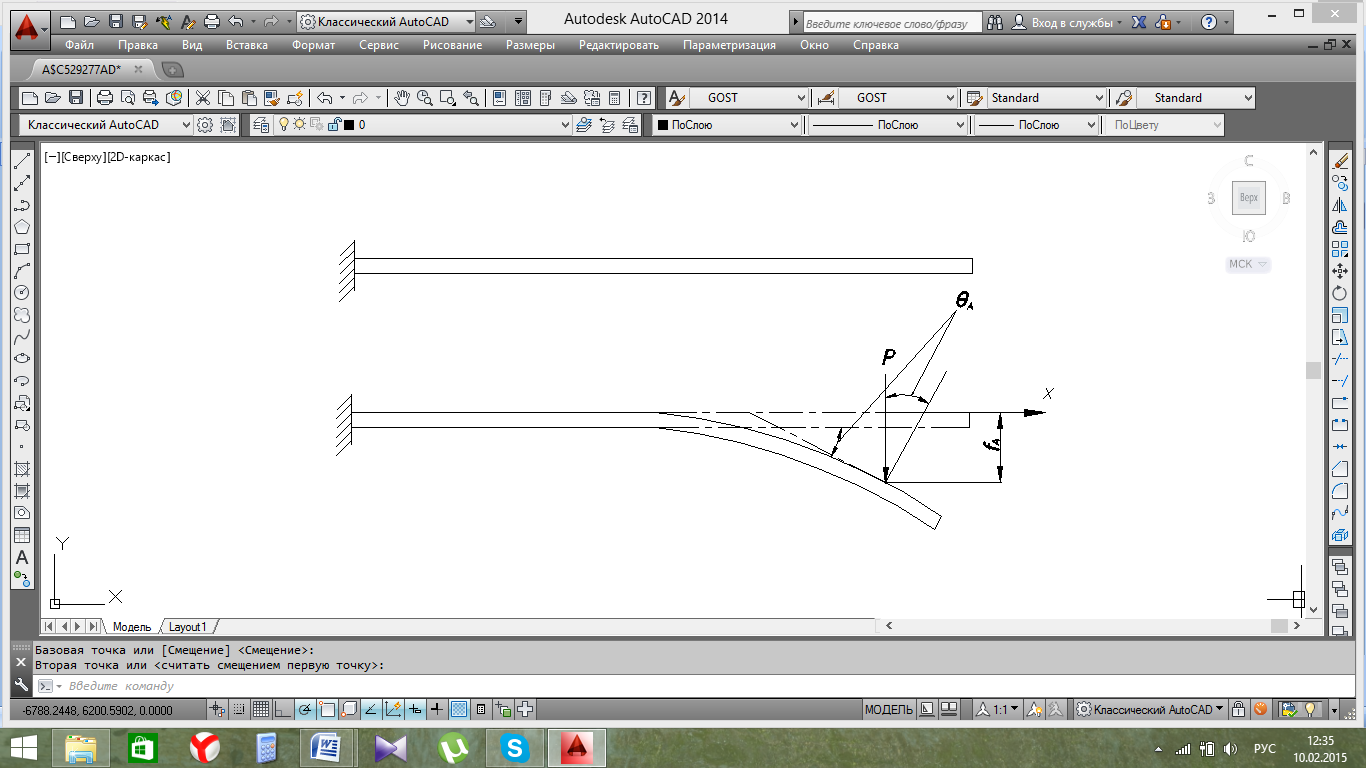
Task: Toggle grid display in status bar
Action: coord(261,710)
